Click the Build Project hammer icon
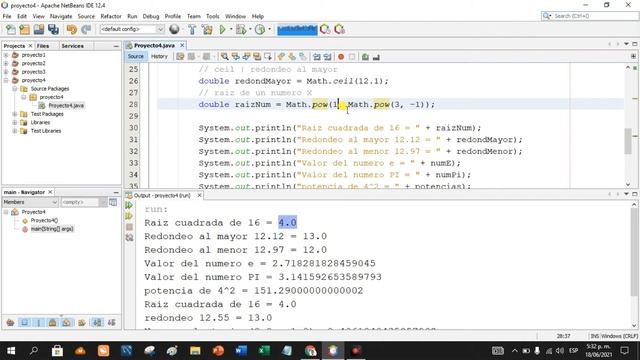This screenshot has height=360, width=640. (x=192, y=29)
